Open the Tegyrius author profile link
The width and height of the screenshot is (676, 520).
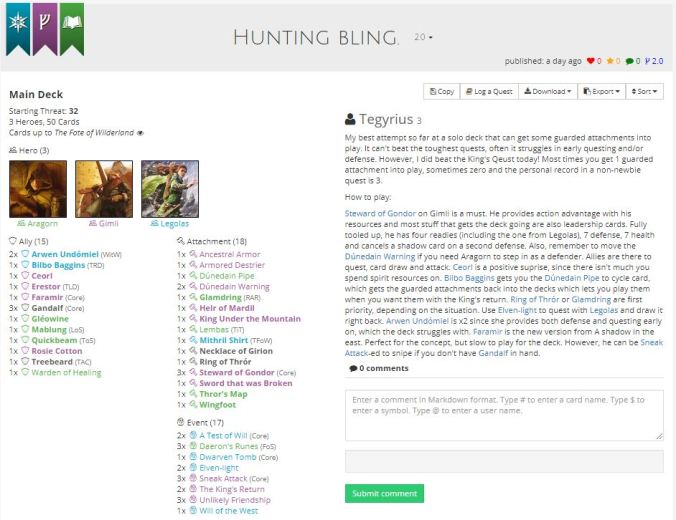click(386, 119)
